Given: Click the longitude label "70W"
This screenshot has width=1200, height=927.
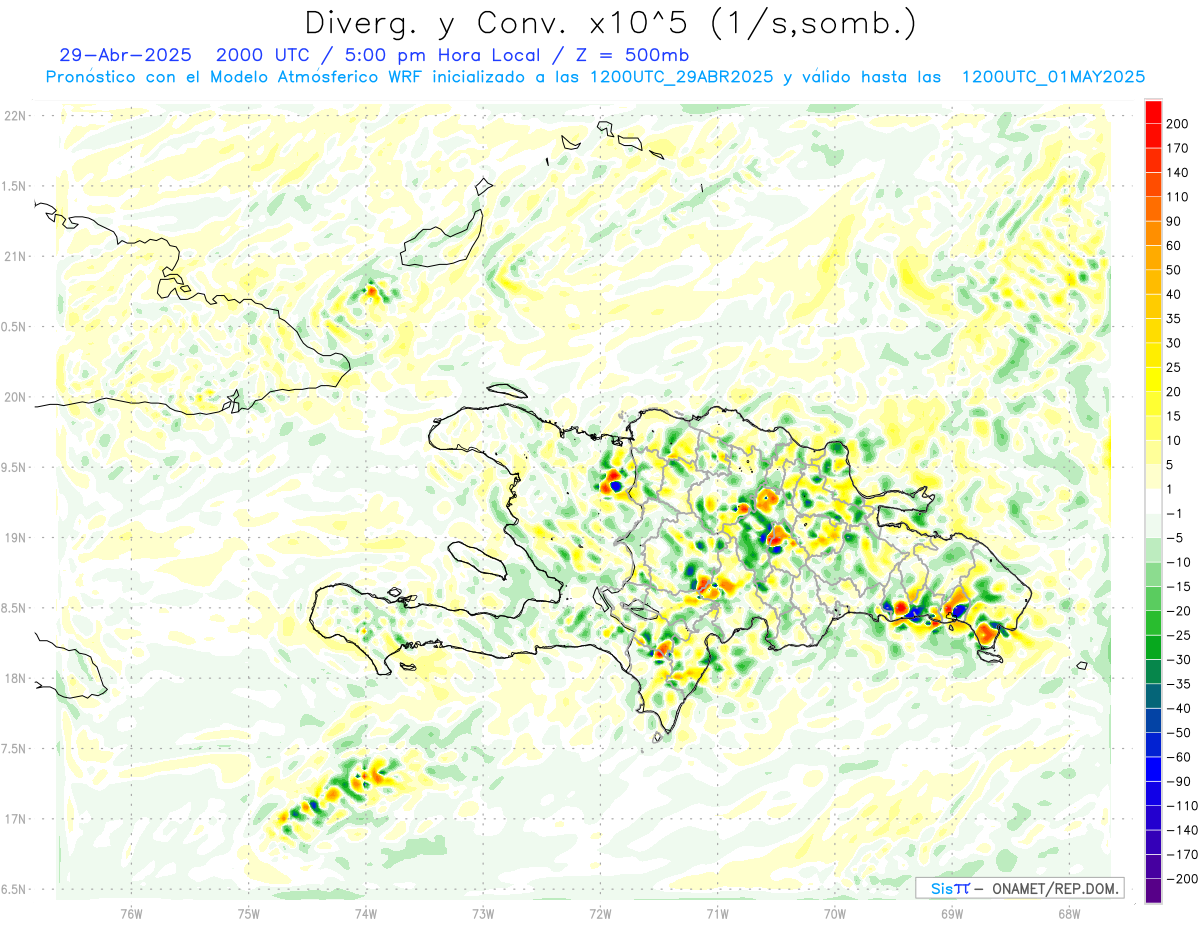Looking at the screenshot, I should pos(835,914).
